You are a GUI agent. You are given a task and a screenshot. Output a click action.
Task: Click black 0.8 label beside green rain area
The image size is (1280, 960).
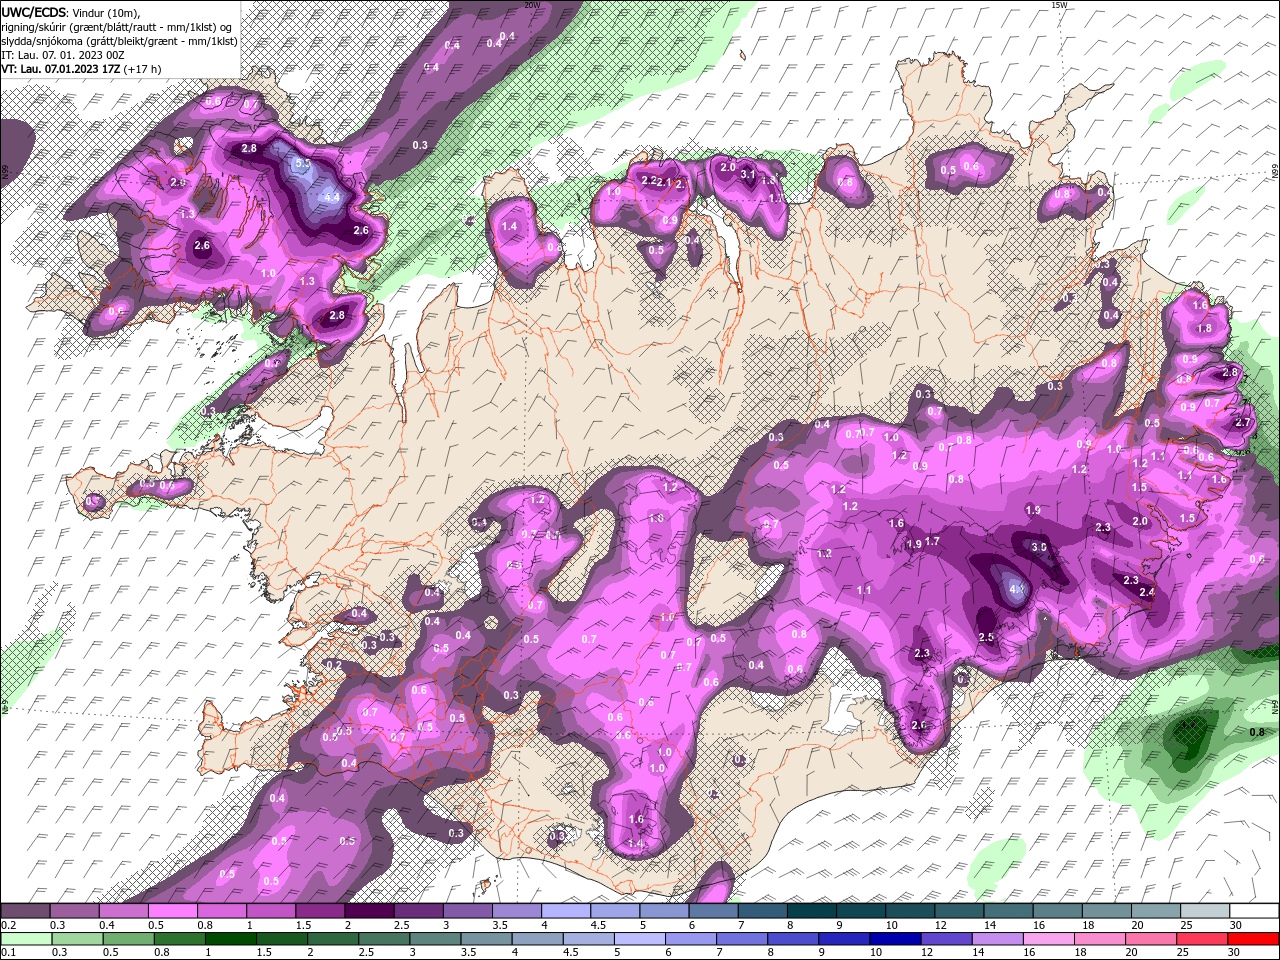tap(1257, 732)
